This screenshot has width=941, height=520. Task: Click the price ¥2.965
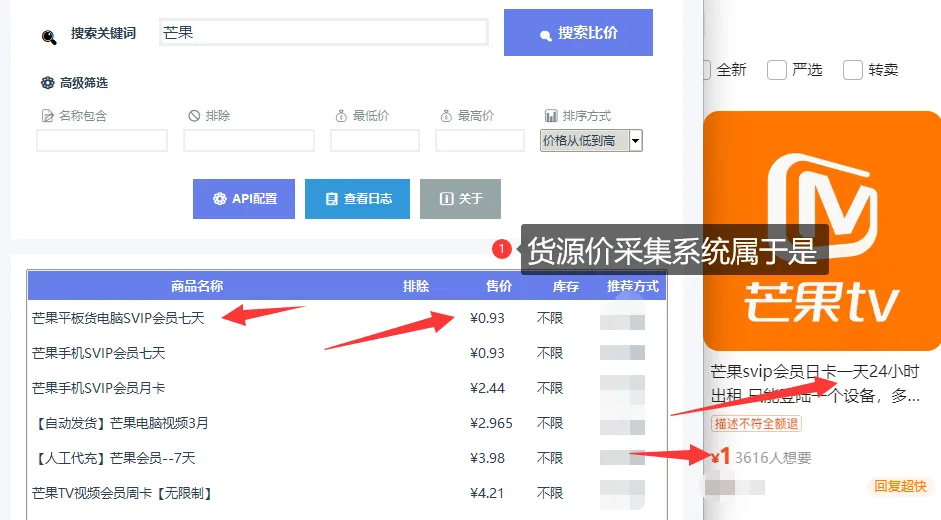[491, 423]
